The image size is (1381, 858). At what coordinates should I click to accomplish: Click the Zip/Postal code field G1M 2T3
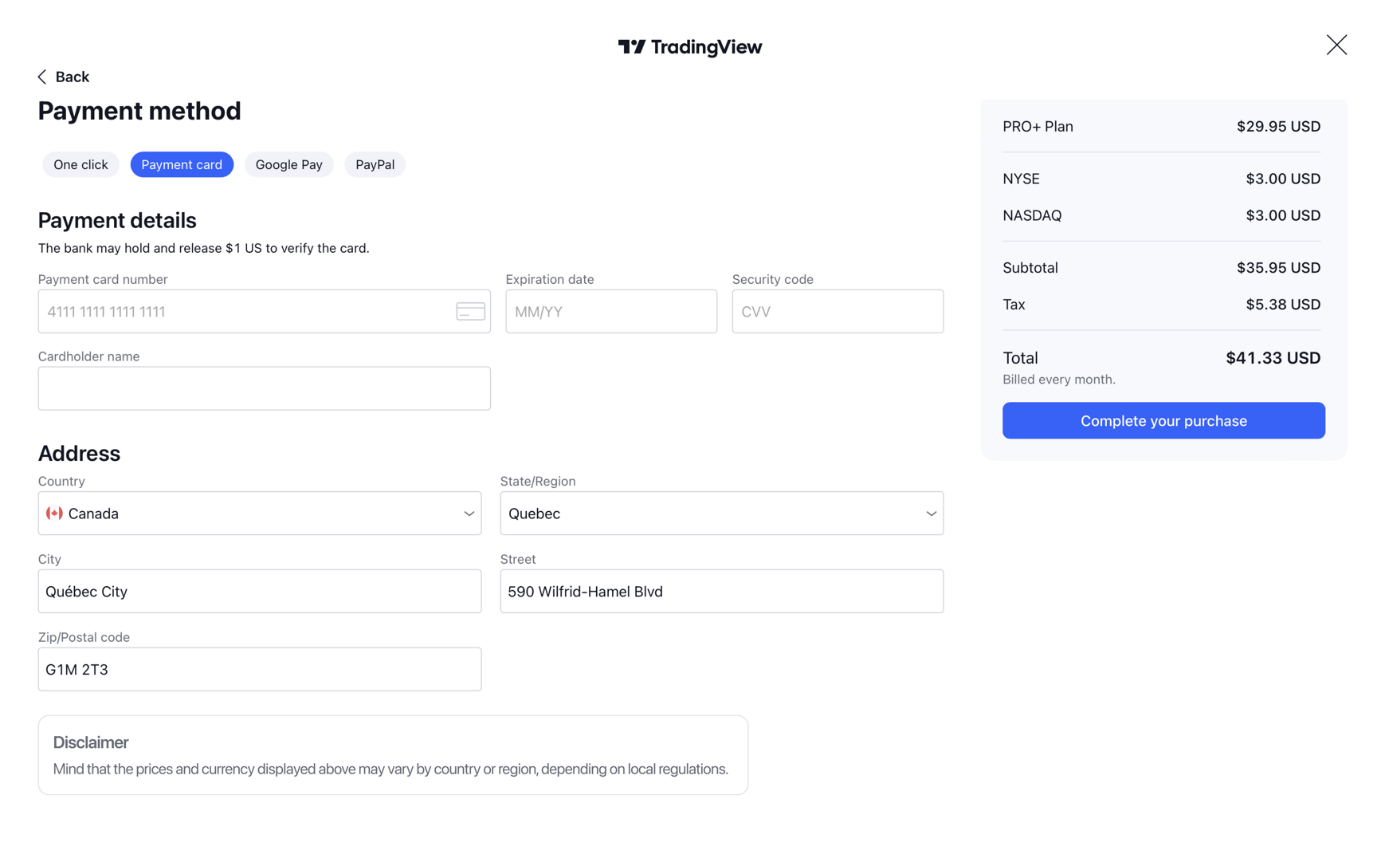[x=260, y=669]
